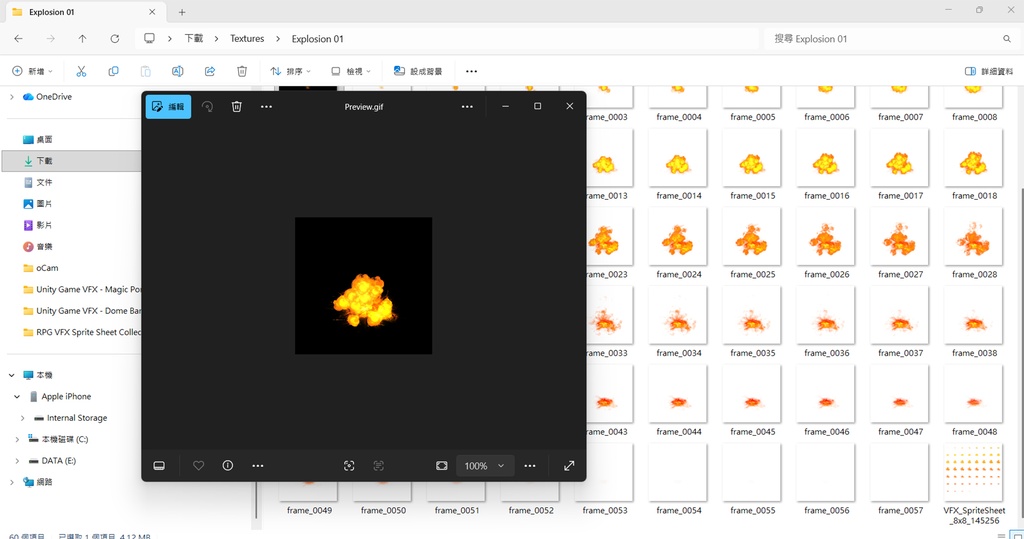Show file info in Photos viewer
Screen dimensions: 1024x539
pyautogui.click(x=228, y=466)
